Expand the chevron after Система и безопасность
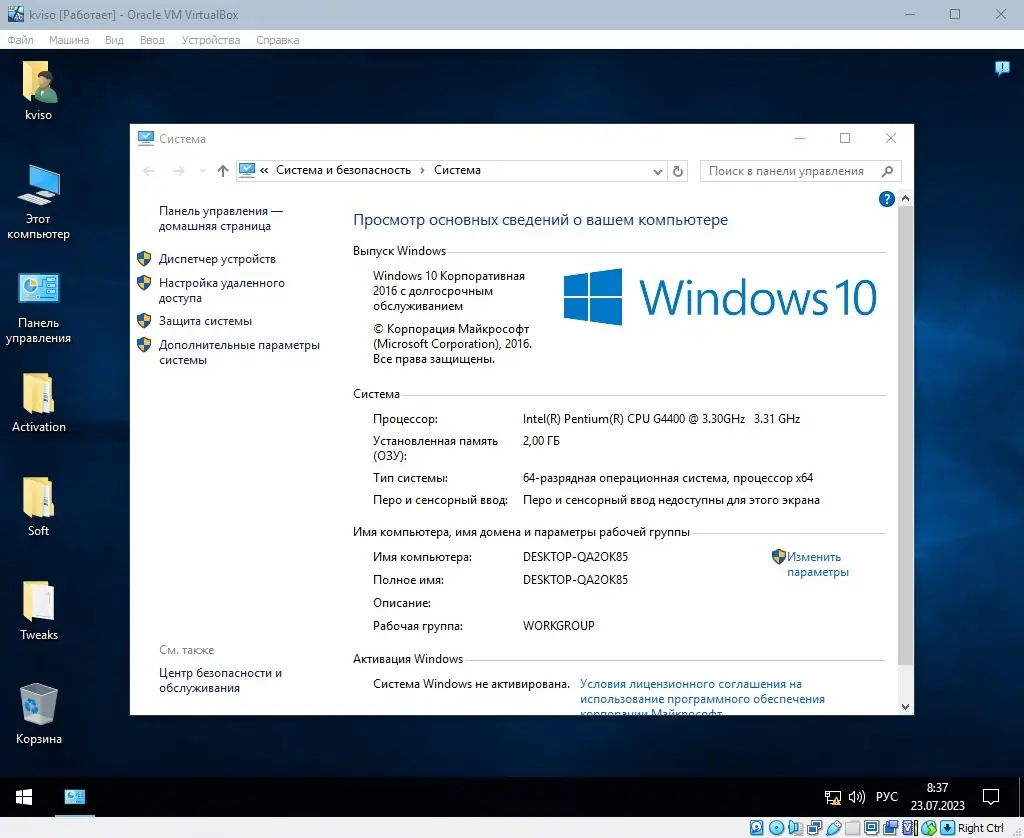The image size is (1024, 838). click(423, 170)
